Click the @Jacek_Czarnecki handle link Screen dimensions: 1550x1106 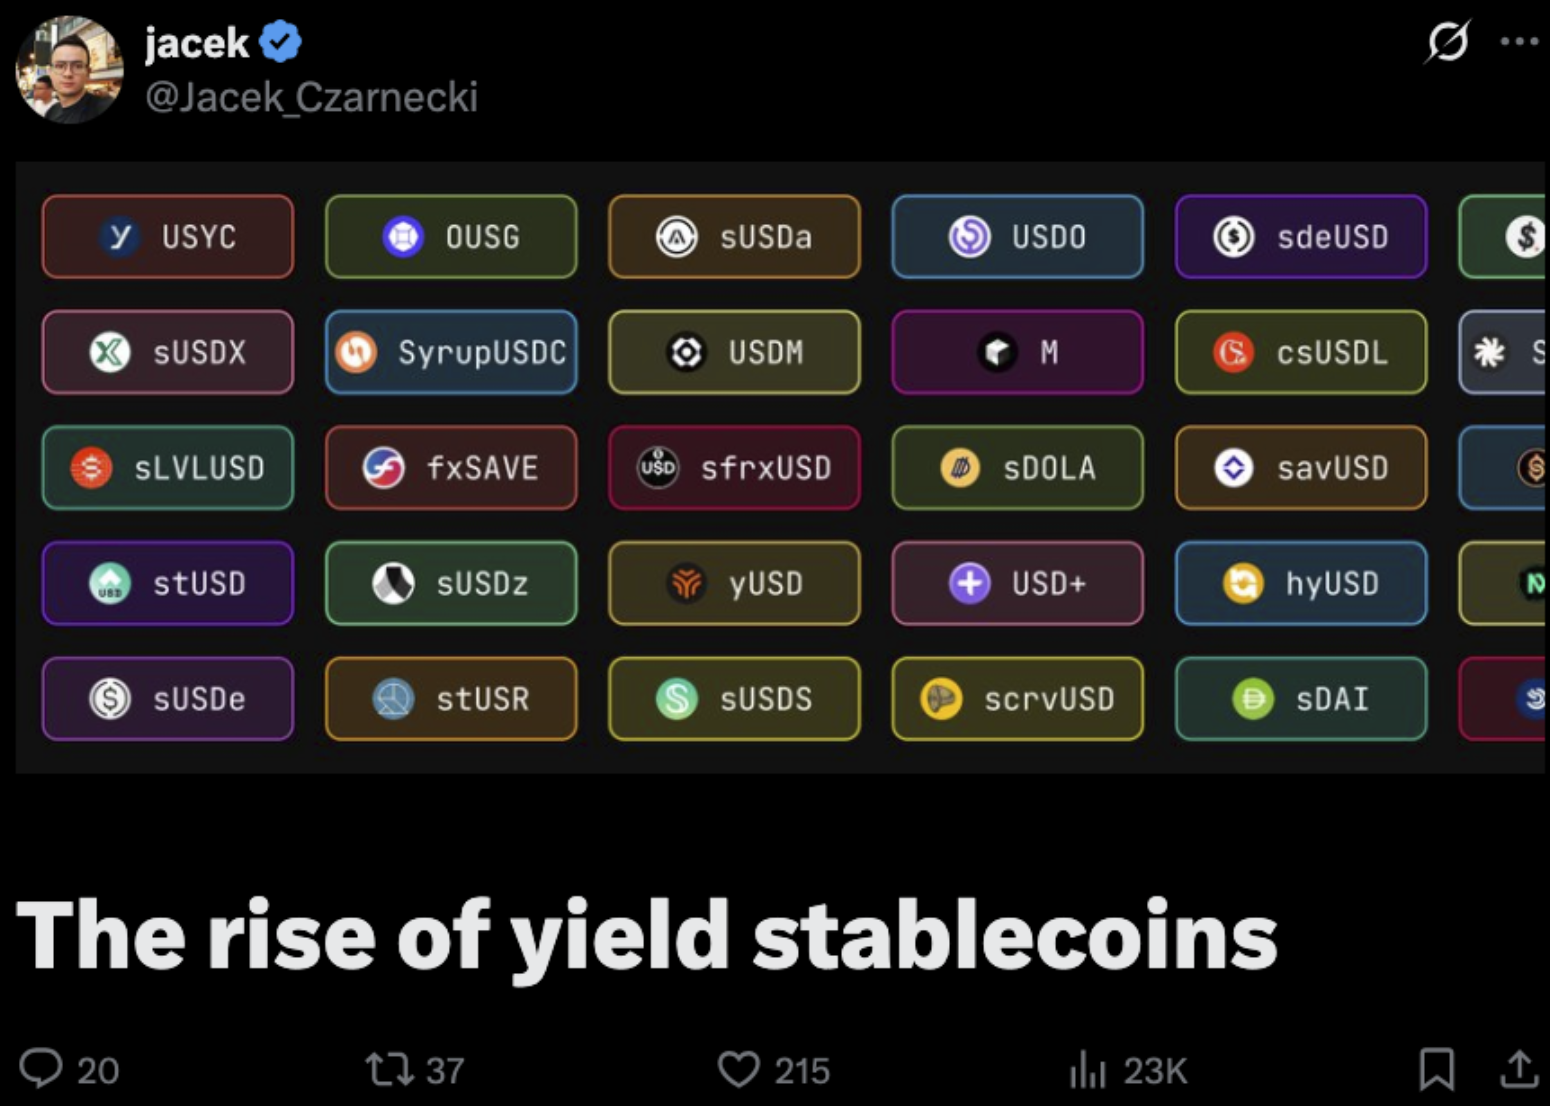pyautogui.click(x=310, y=97)
